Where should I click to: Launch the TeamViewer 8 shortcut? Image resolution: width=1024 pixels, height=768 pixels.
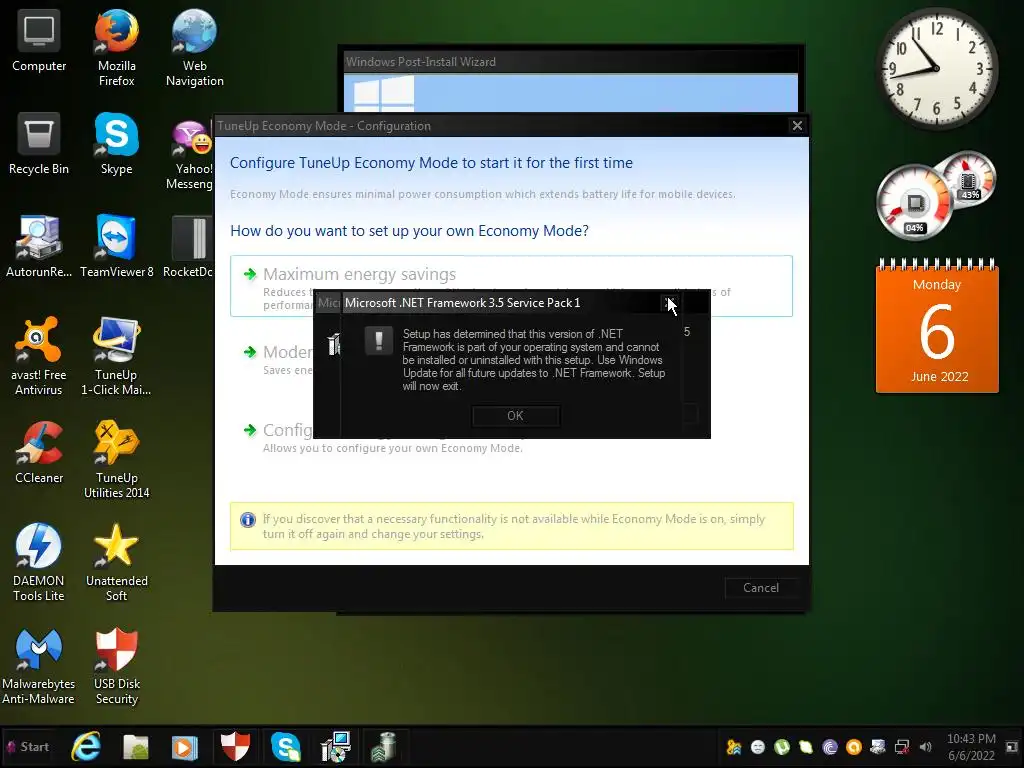(116, 246)
